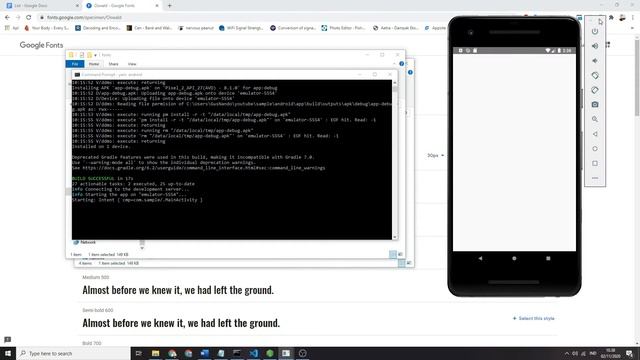
Task: Click the Command Prompt scrollbar
Action: 395,159
